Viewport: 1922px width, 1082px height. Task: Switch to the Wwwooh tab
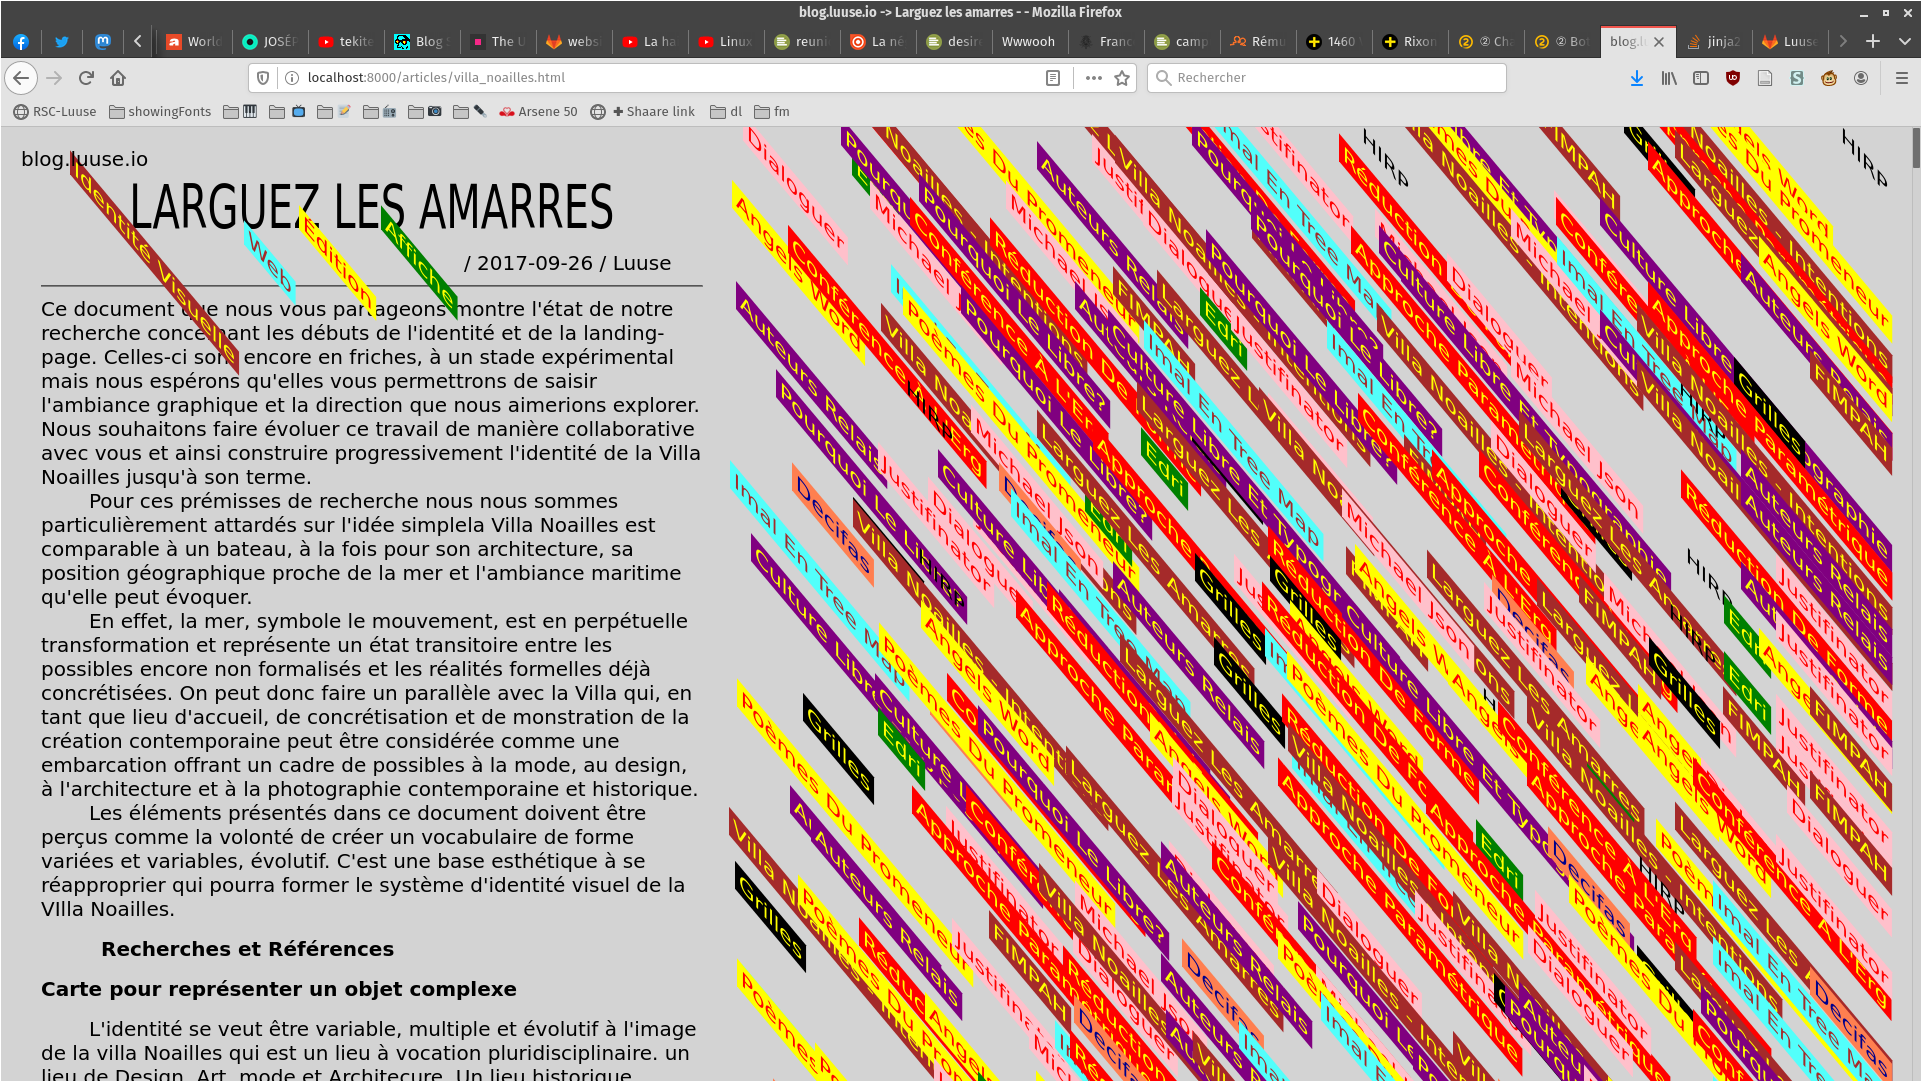click(1027, 41)
